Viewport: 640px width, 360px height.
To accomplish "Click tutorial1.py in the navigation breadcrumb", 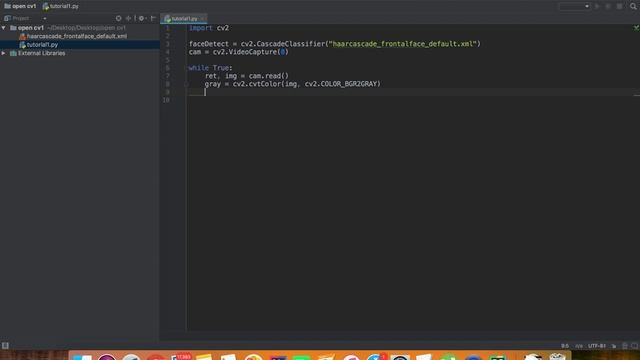I will coord(60,6).
